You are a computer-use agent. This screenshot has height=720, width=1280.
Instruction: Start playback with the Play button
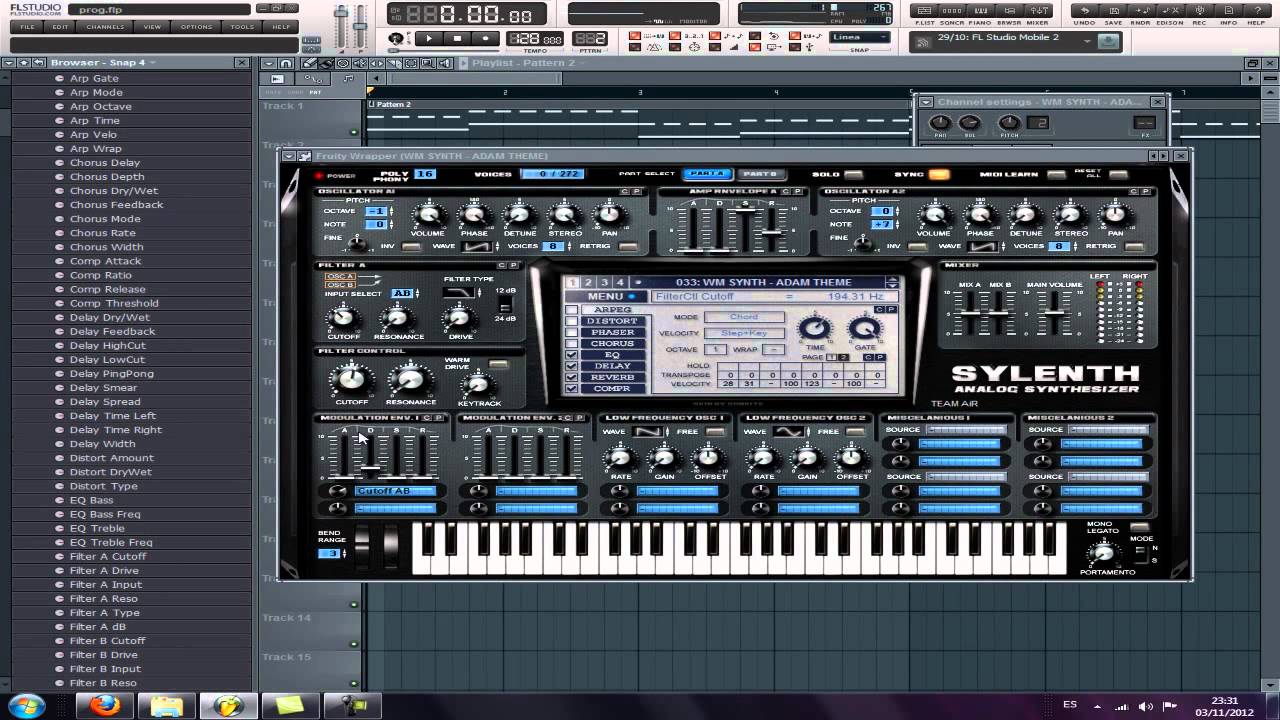pyautogui.click(x=429, y=39)
